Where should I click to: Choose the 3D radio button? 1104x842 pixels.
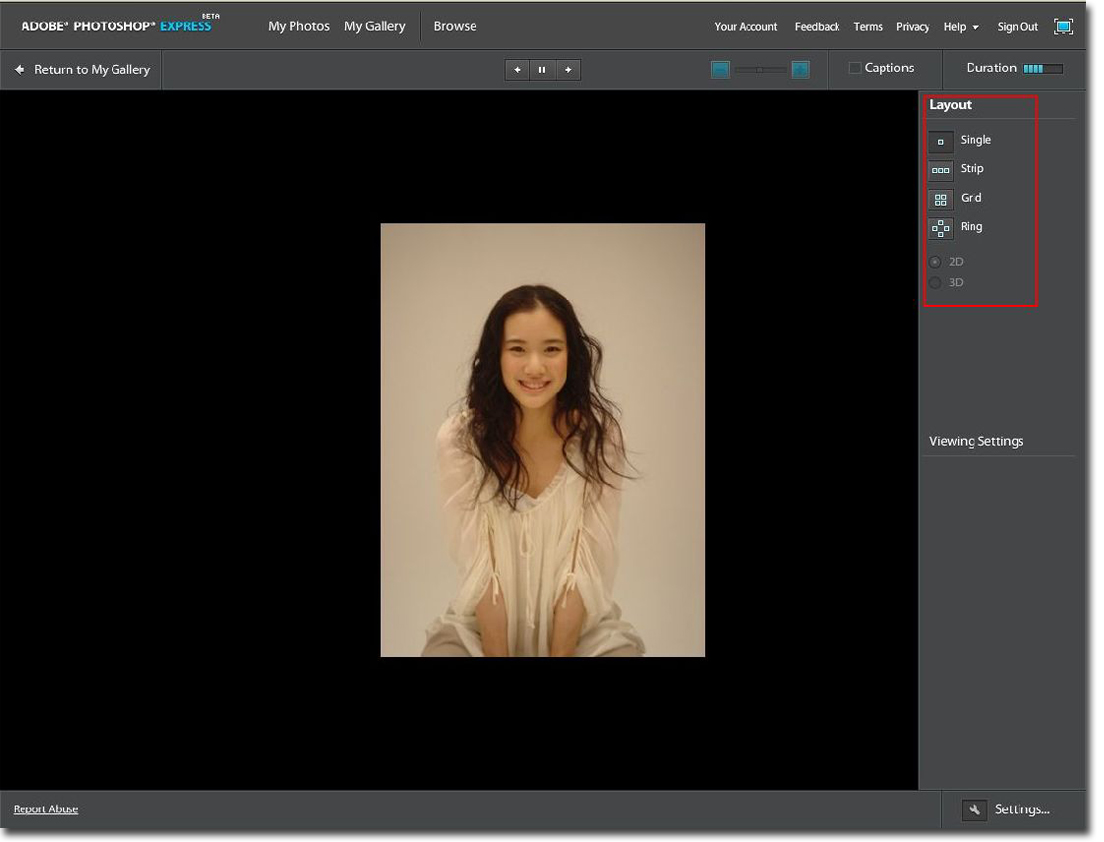935,283
